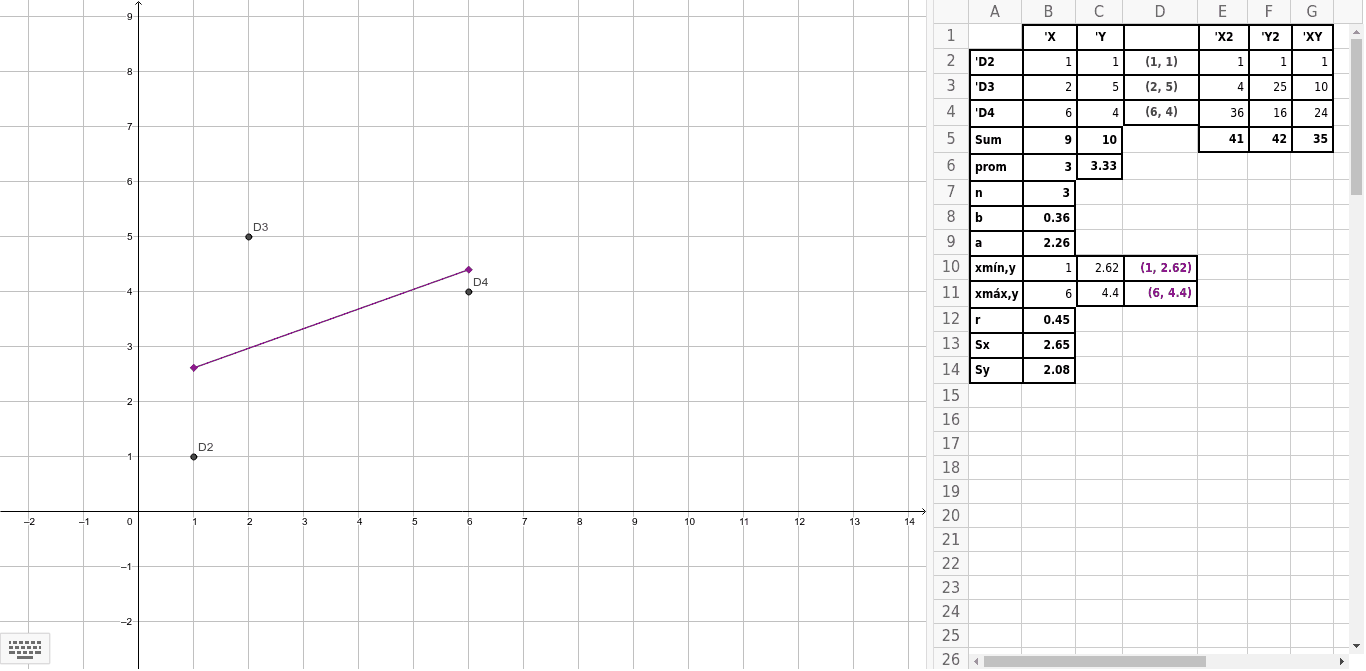This screenshot has width=1366, height=671.
Task: Click right arrow of horizontal scrollbar
Action: [1341, 661]
